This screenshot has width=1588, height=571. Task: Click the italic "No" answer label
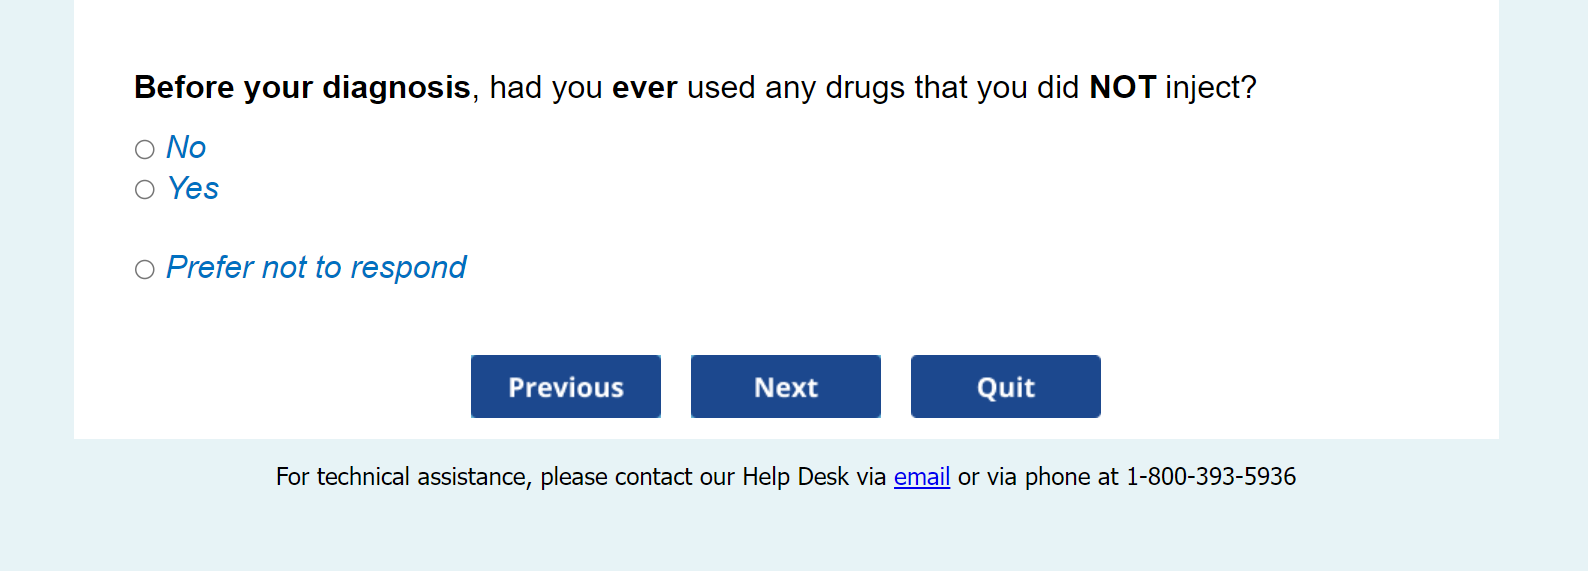coord(186,148)
